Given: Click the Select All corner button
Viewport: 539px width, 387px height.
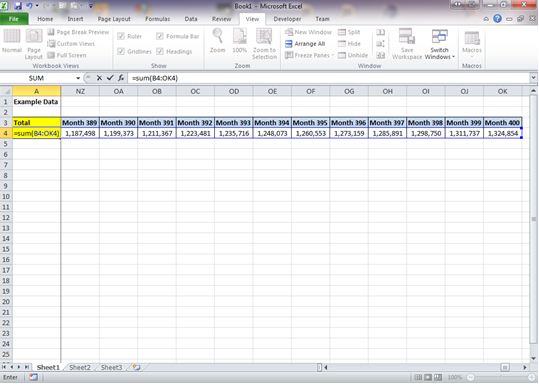Looking at the screenshot, I should coord(6,91).
